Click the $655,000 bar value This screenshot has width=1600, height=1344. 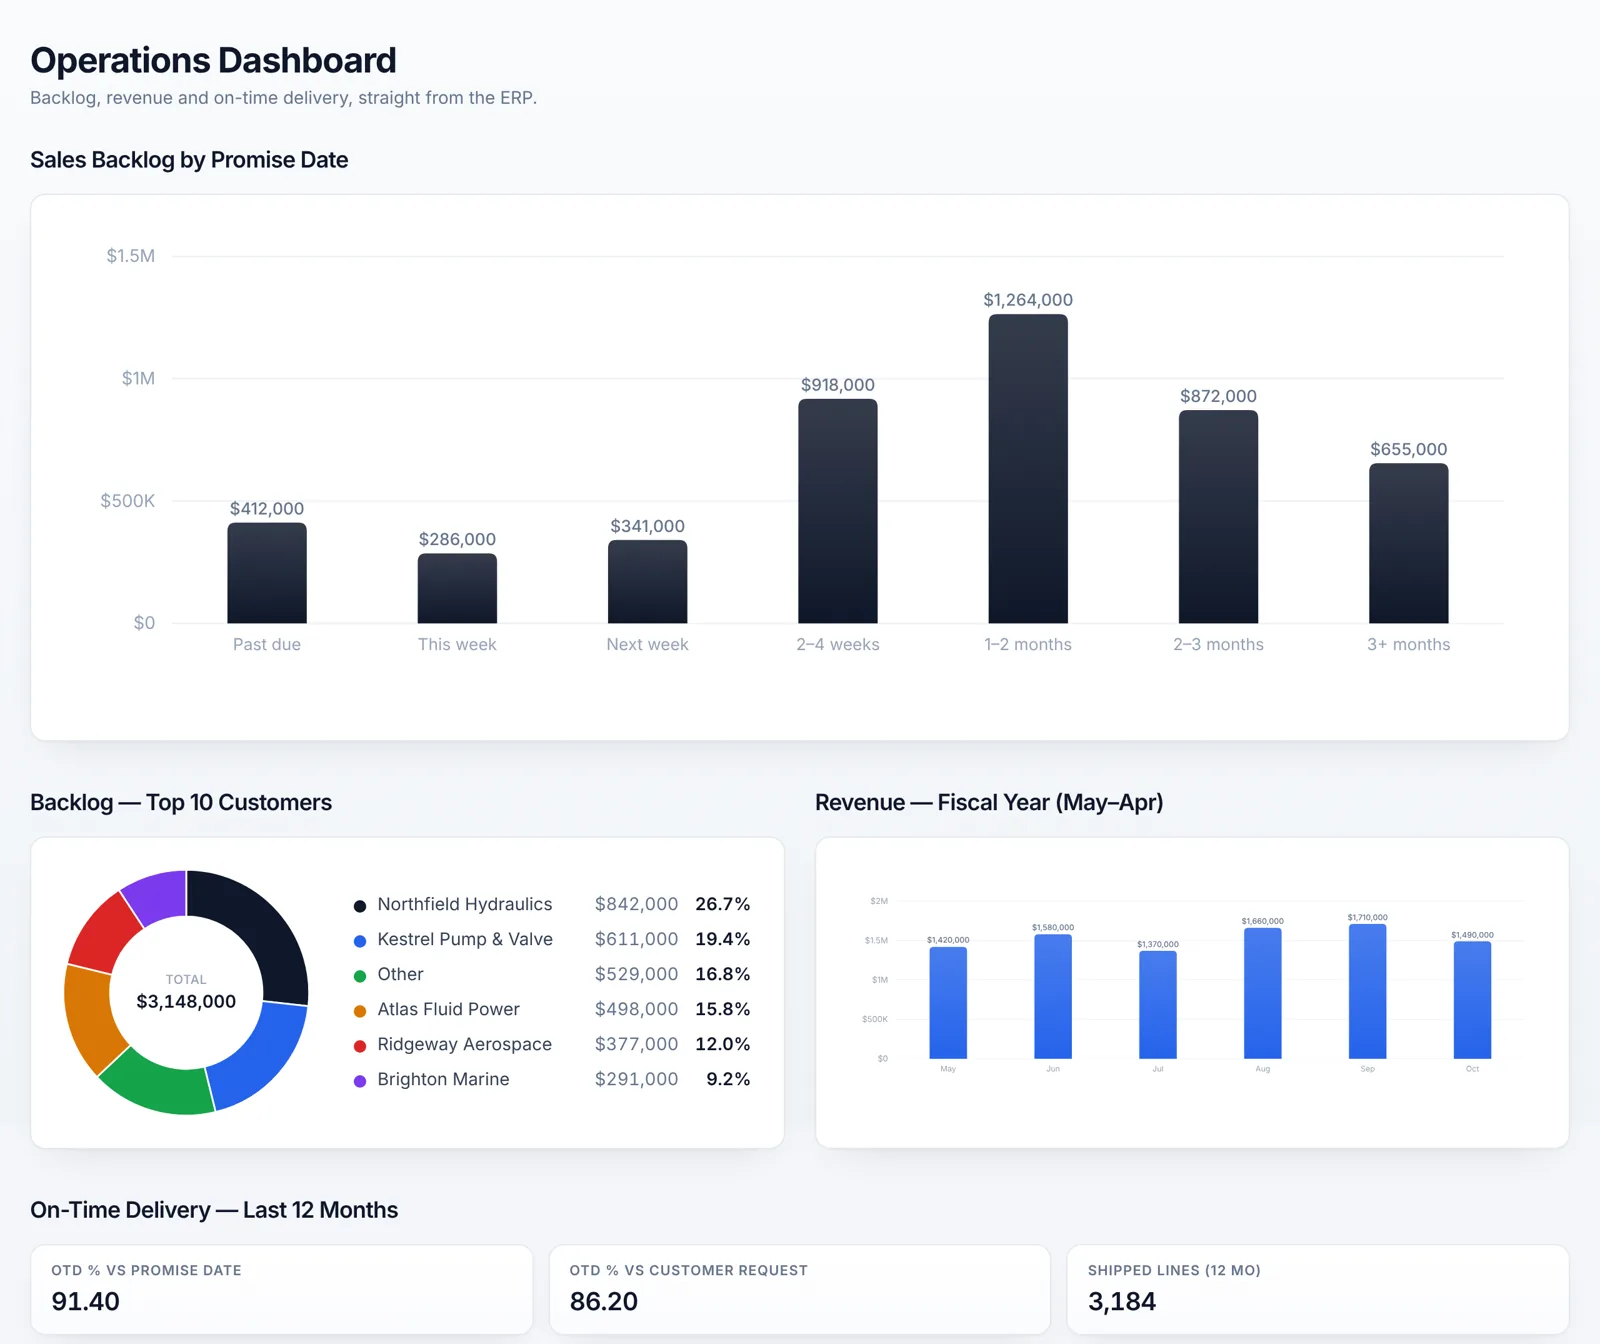(x=1408, y=449)
